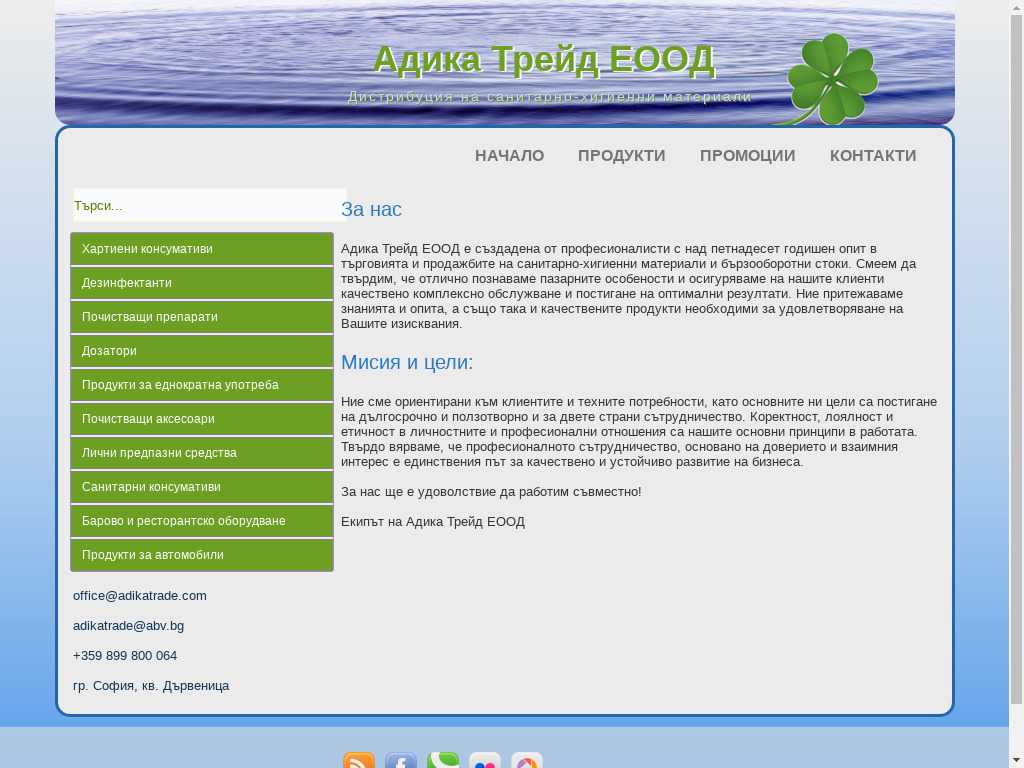Click text Екипът на Адика Трейд ЕООД
Screen dimensions: 1024x768
coord(433,522)
